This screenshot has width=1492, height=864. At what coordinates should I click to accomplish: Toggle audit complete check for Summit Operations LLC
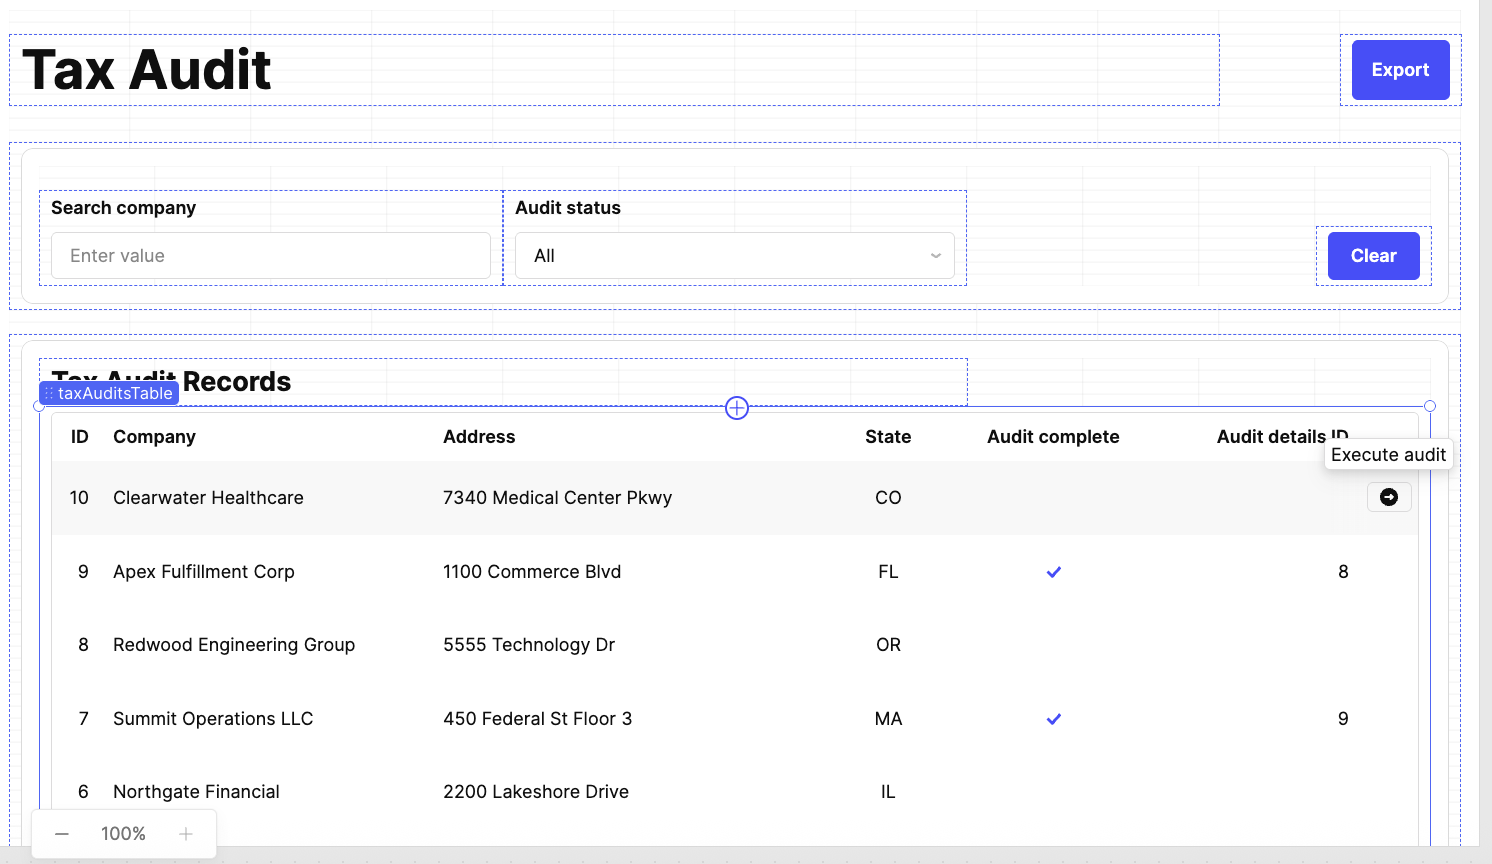pyautogui.click(x=1053, y=719)
